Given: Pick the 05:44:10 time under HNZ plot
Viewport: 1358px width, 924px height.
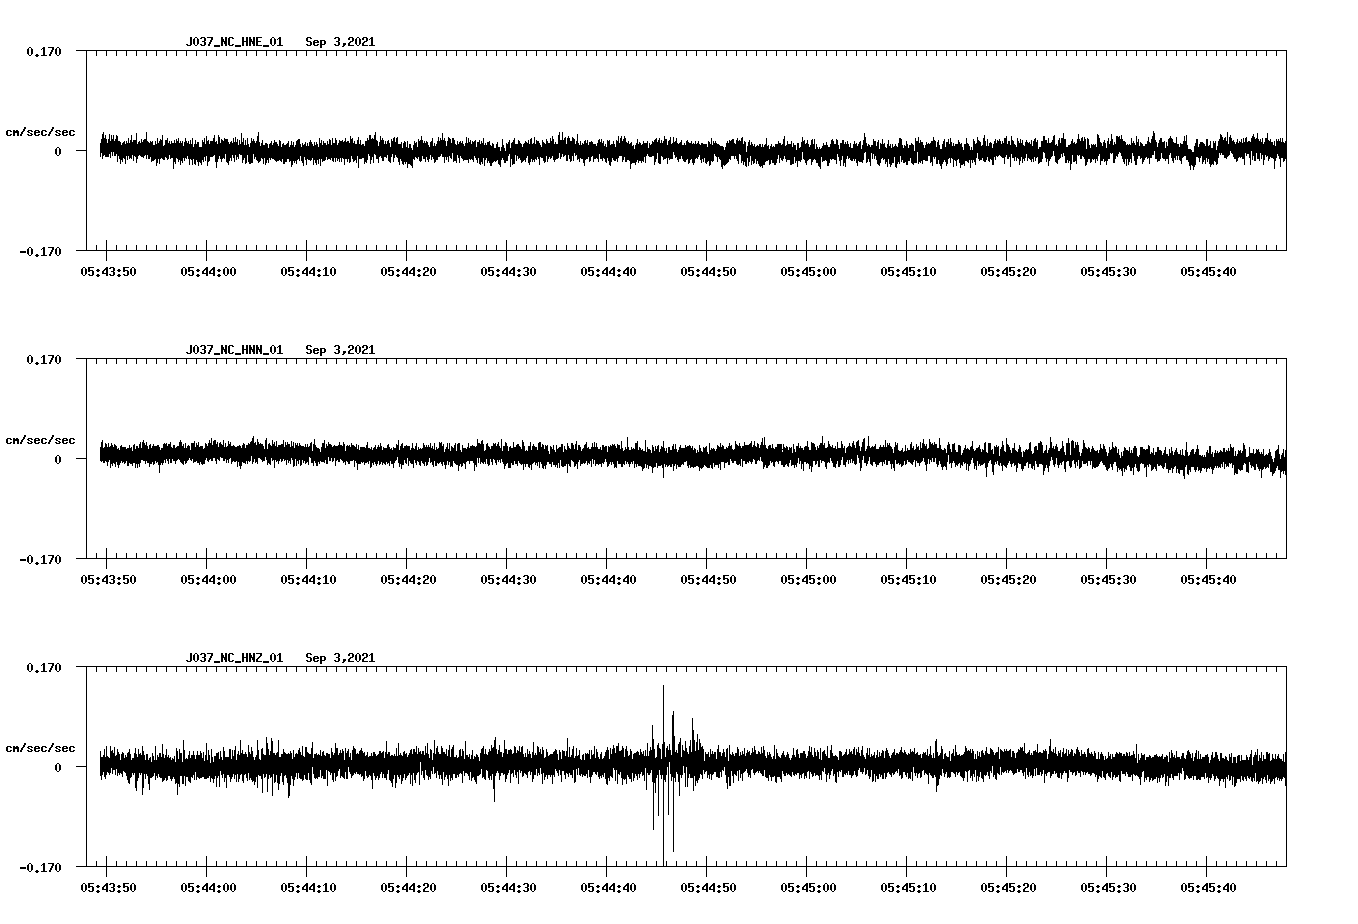Looking at the screenshot, I should click(308, 888).
